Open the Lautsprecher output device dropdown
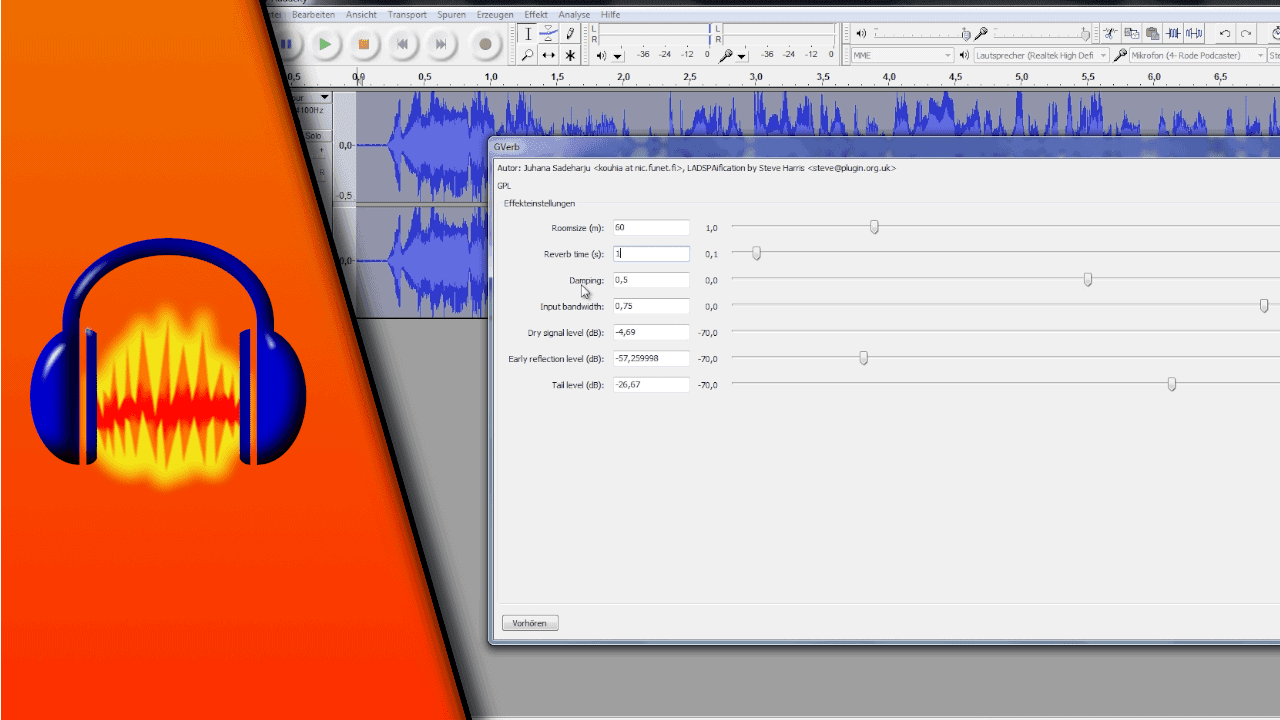 (x=1042, y=56)
